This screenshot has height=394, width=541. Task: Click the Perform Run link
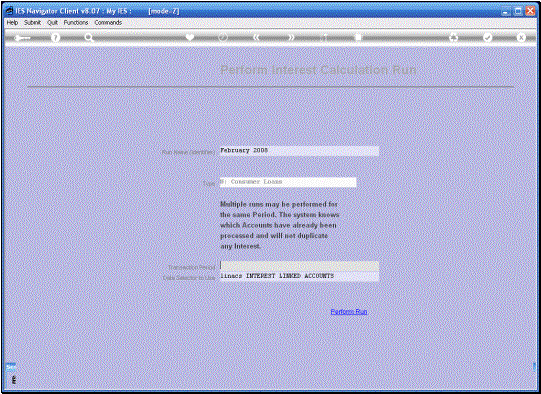[349, 312]
